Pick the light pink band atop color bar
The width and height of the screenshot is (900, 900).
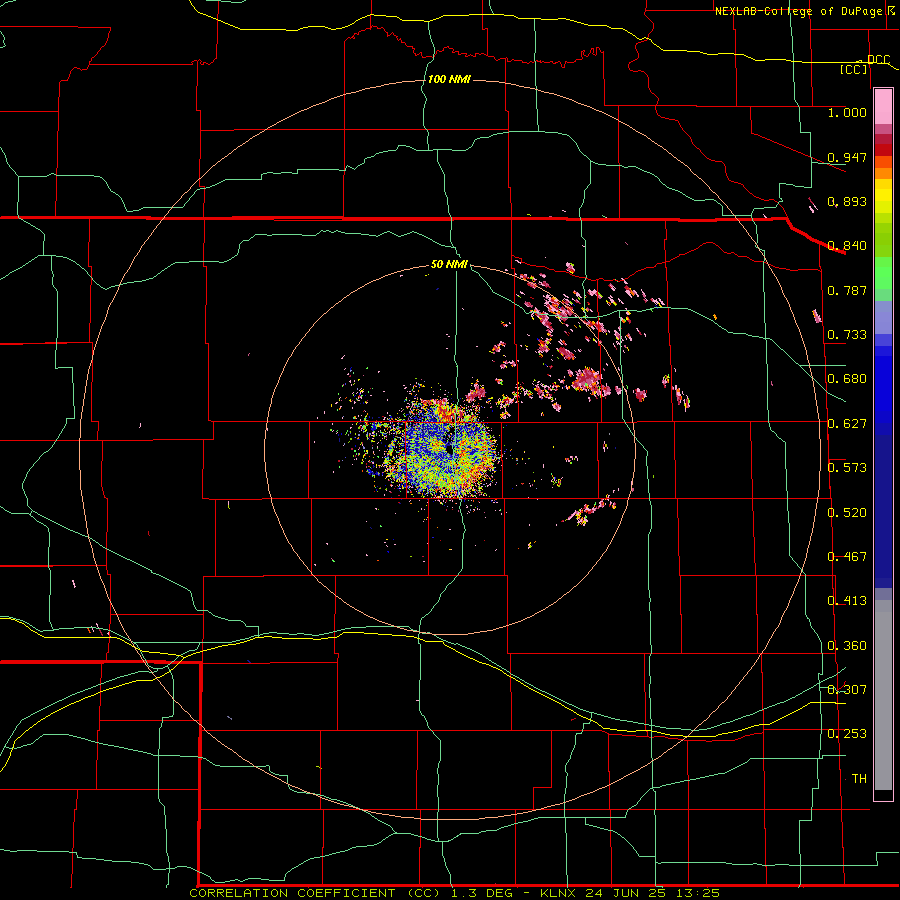coord(883,107)
